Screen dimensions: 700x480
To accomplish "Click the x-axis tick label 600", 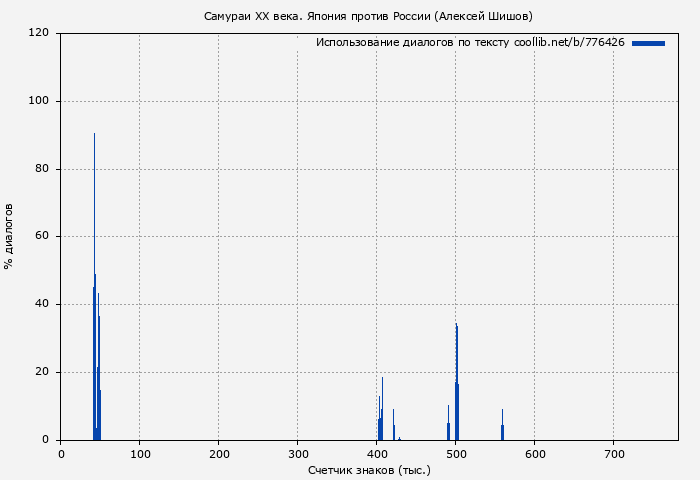I will pos(534,454).
